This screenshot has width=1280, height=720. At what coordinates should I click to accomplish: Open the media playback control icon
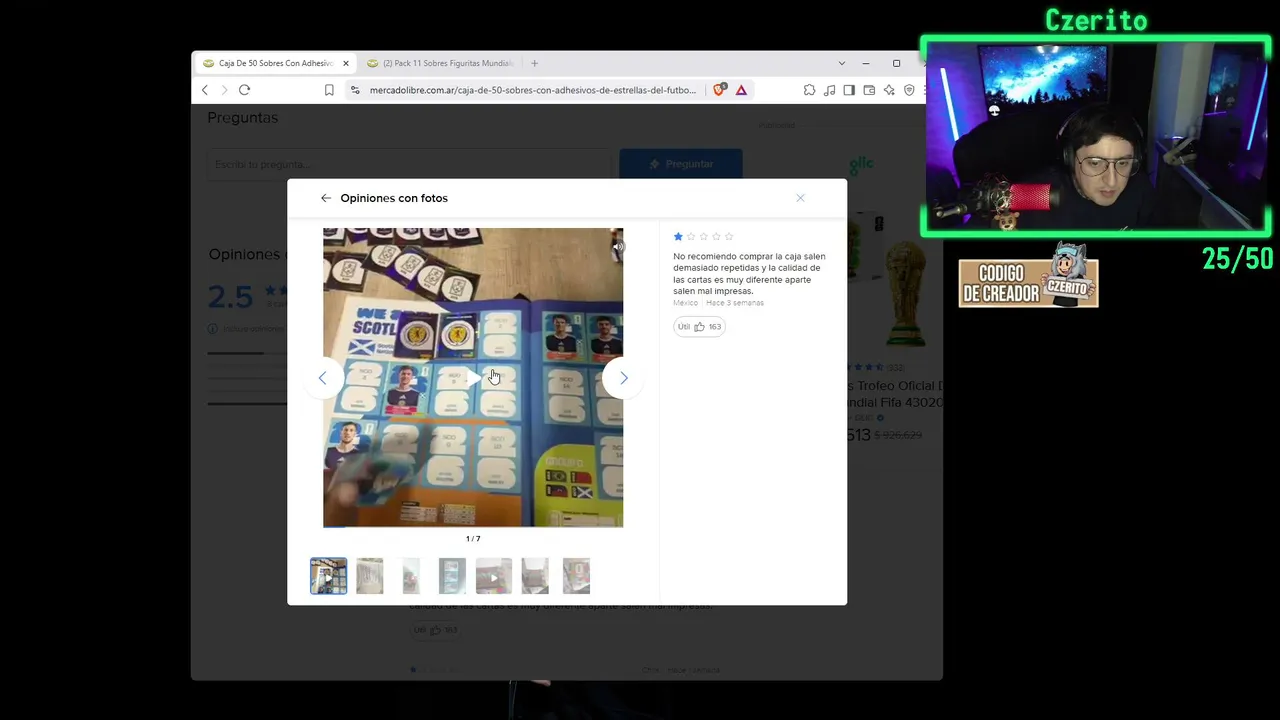tap(829, 90)
